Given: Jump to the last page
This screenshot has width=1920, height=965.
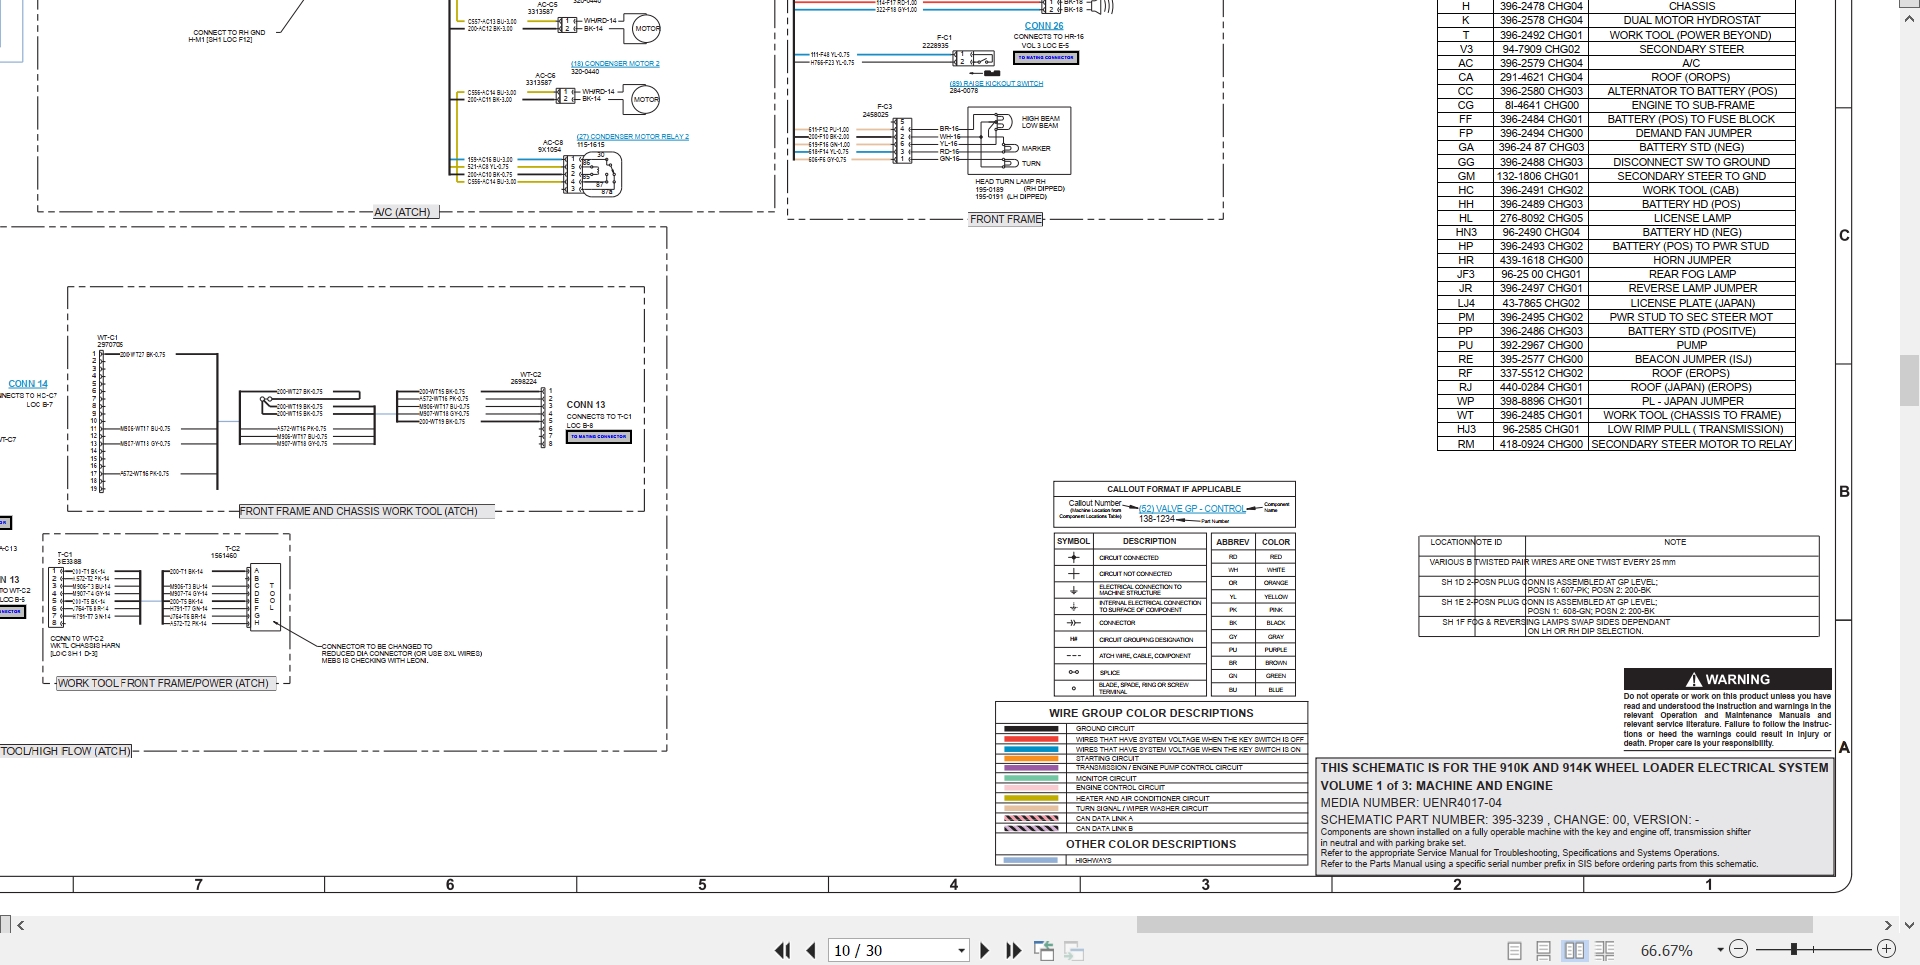Looking at the screenshot, I should (x=1013, y=950).
